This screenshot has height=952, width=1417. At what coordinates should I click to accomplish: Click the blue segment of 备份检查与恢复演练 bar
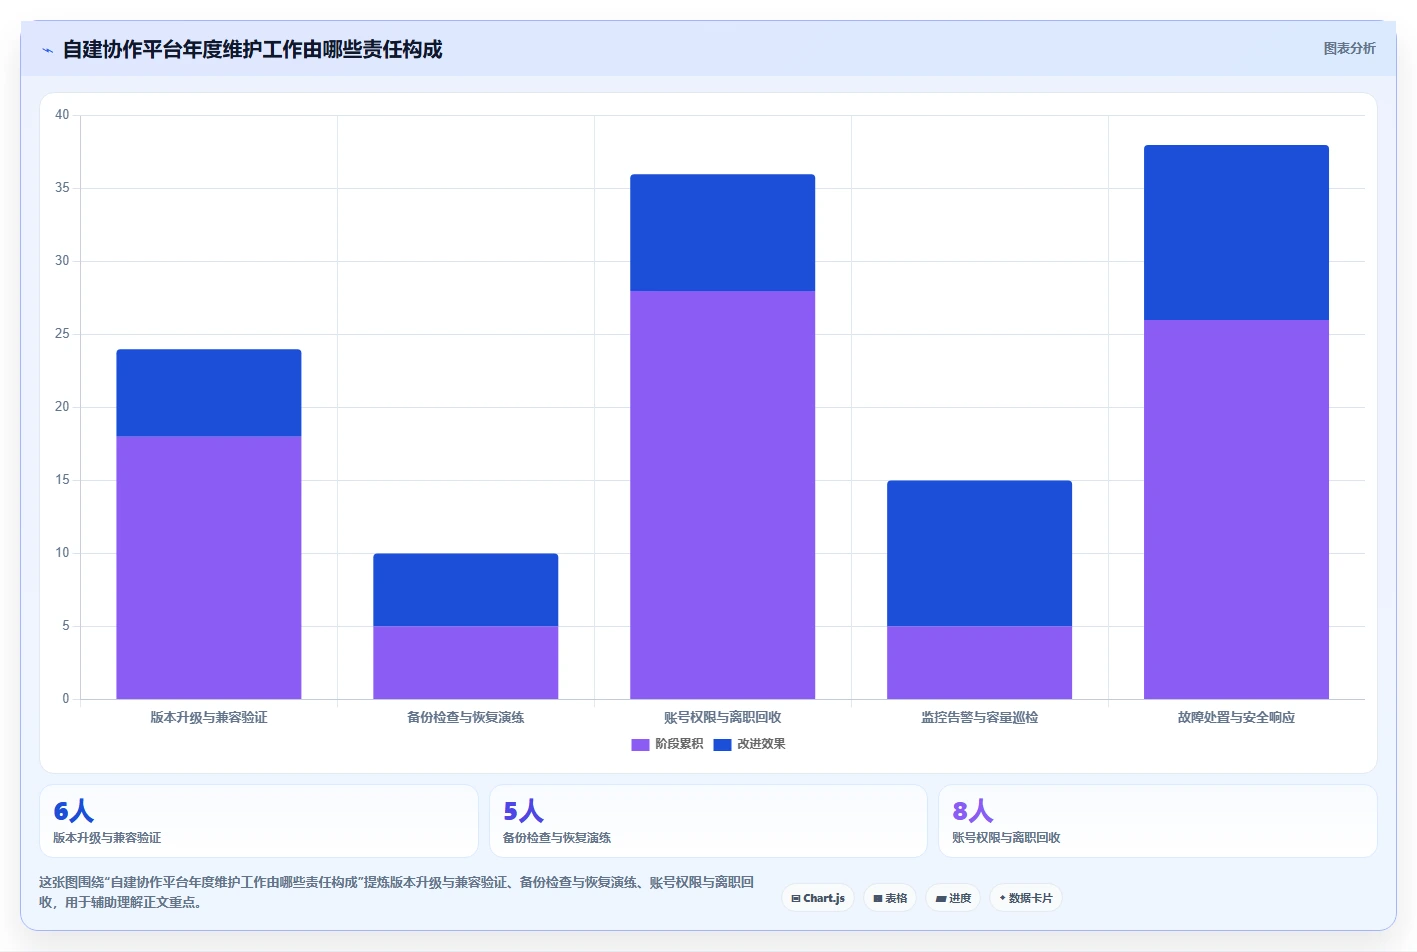[x=466, y=590]
